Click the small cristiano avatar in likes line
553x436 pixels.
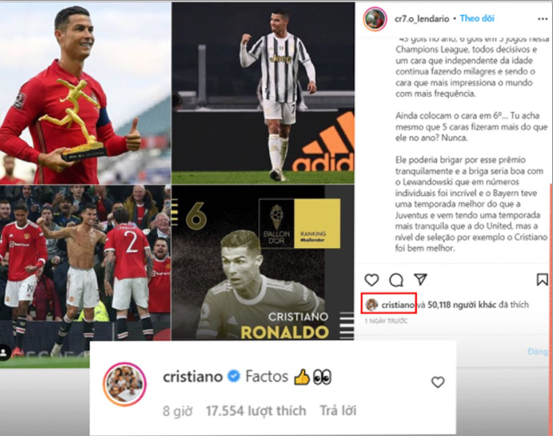pyautogui.click(x=372, y=304)
